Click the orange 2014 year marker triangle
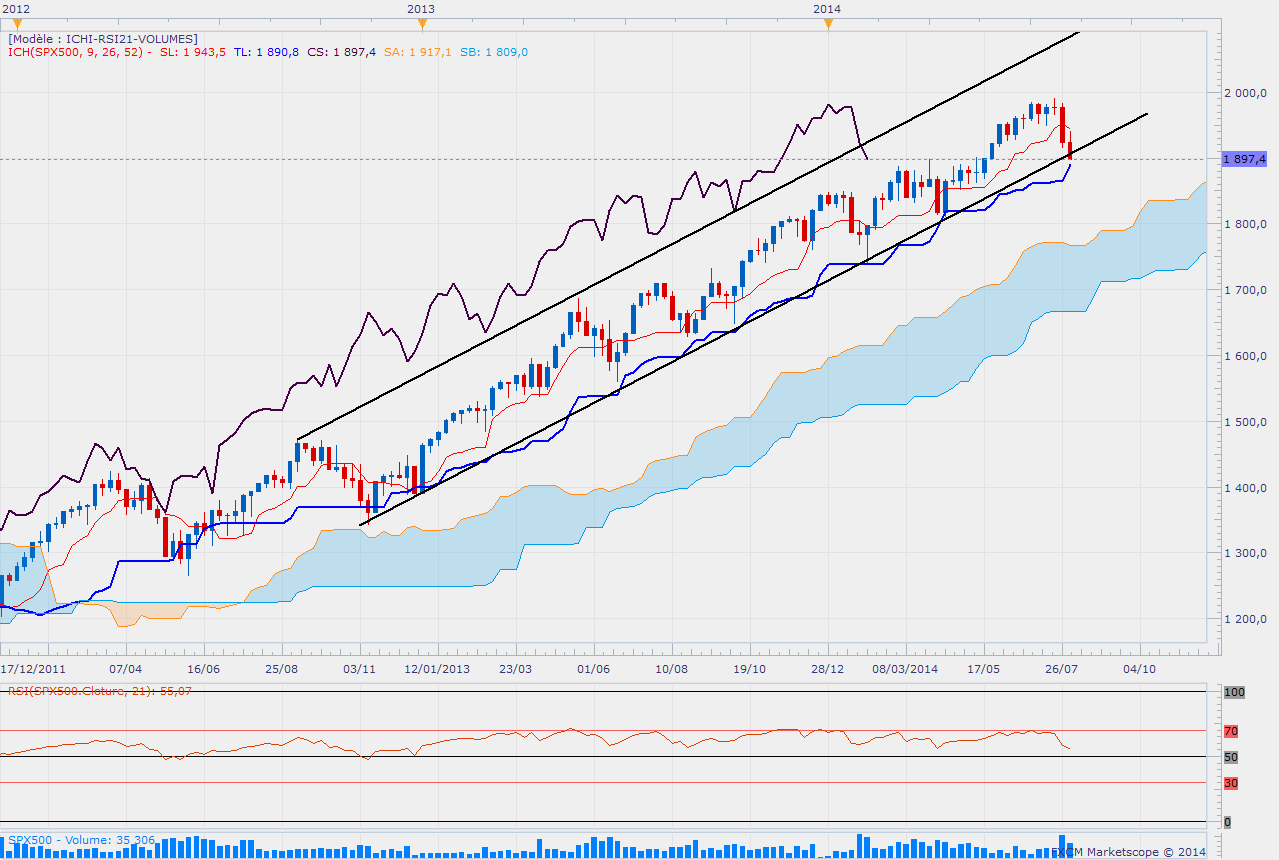The height and width of the screenshot is (860, 1279). point(828,23)
